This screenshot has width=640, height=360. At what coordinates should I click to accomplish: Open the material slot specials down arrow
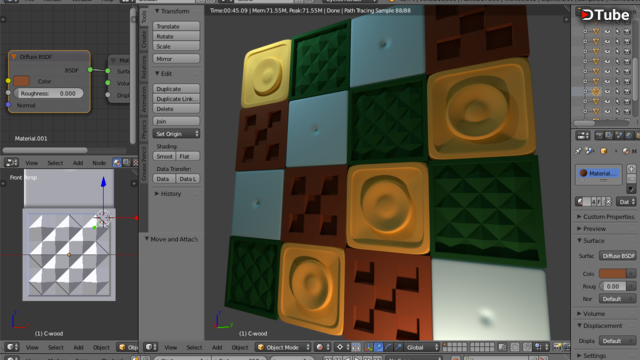631,189
